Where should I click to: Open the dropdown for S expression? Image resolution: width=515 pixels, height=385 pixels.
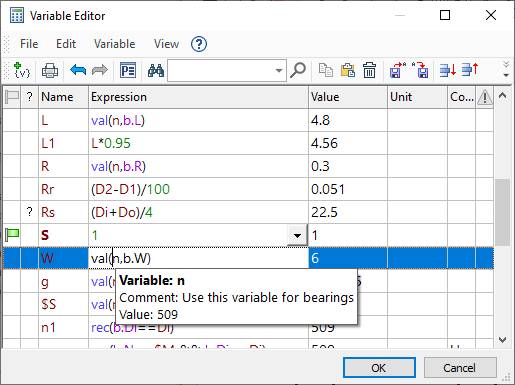(297, 235)
